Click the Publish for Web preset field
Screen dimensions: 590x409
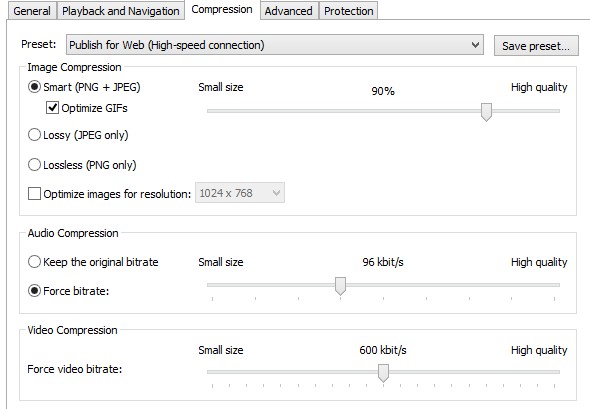point(275,45)
